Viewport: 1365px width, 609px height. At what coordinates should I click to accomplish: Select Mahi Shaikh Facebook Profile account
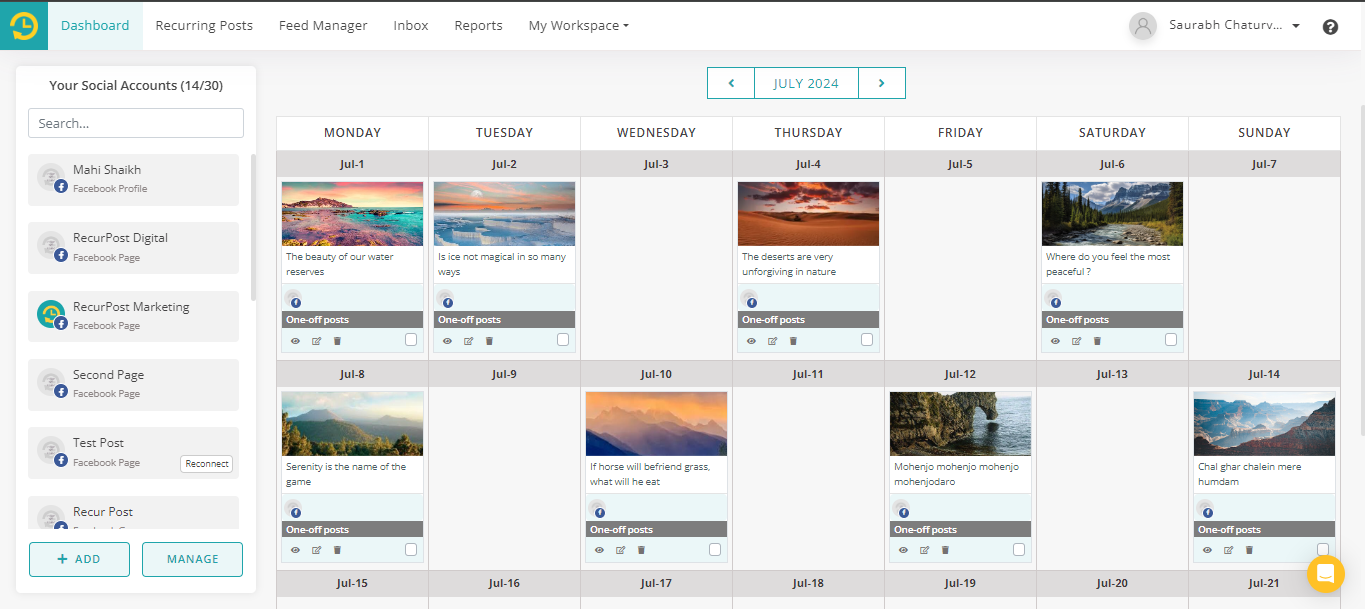pyautogui.click(x=133, y=179)
